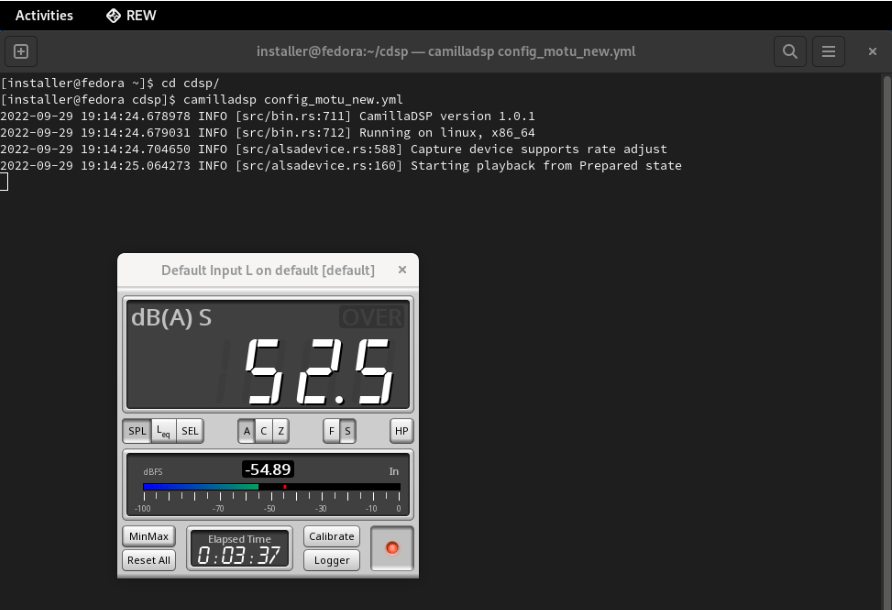This screenshot has width=892, height=610.
Task: Click the MinMax button
Action: (x=149, y=536)
